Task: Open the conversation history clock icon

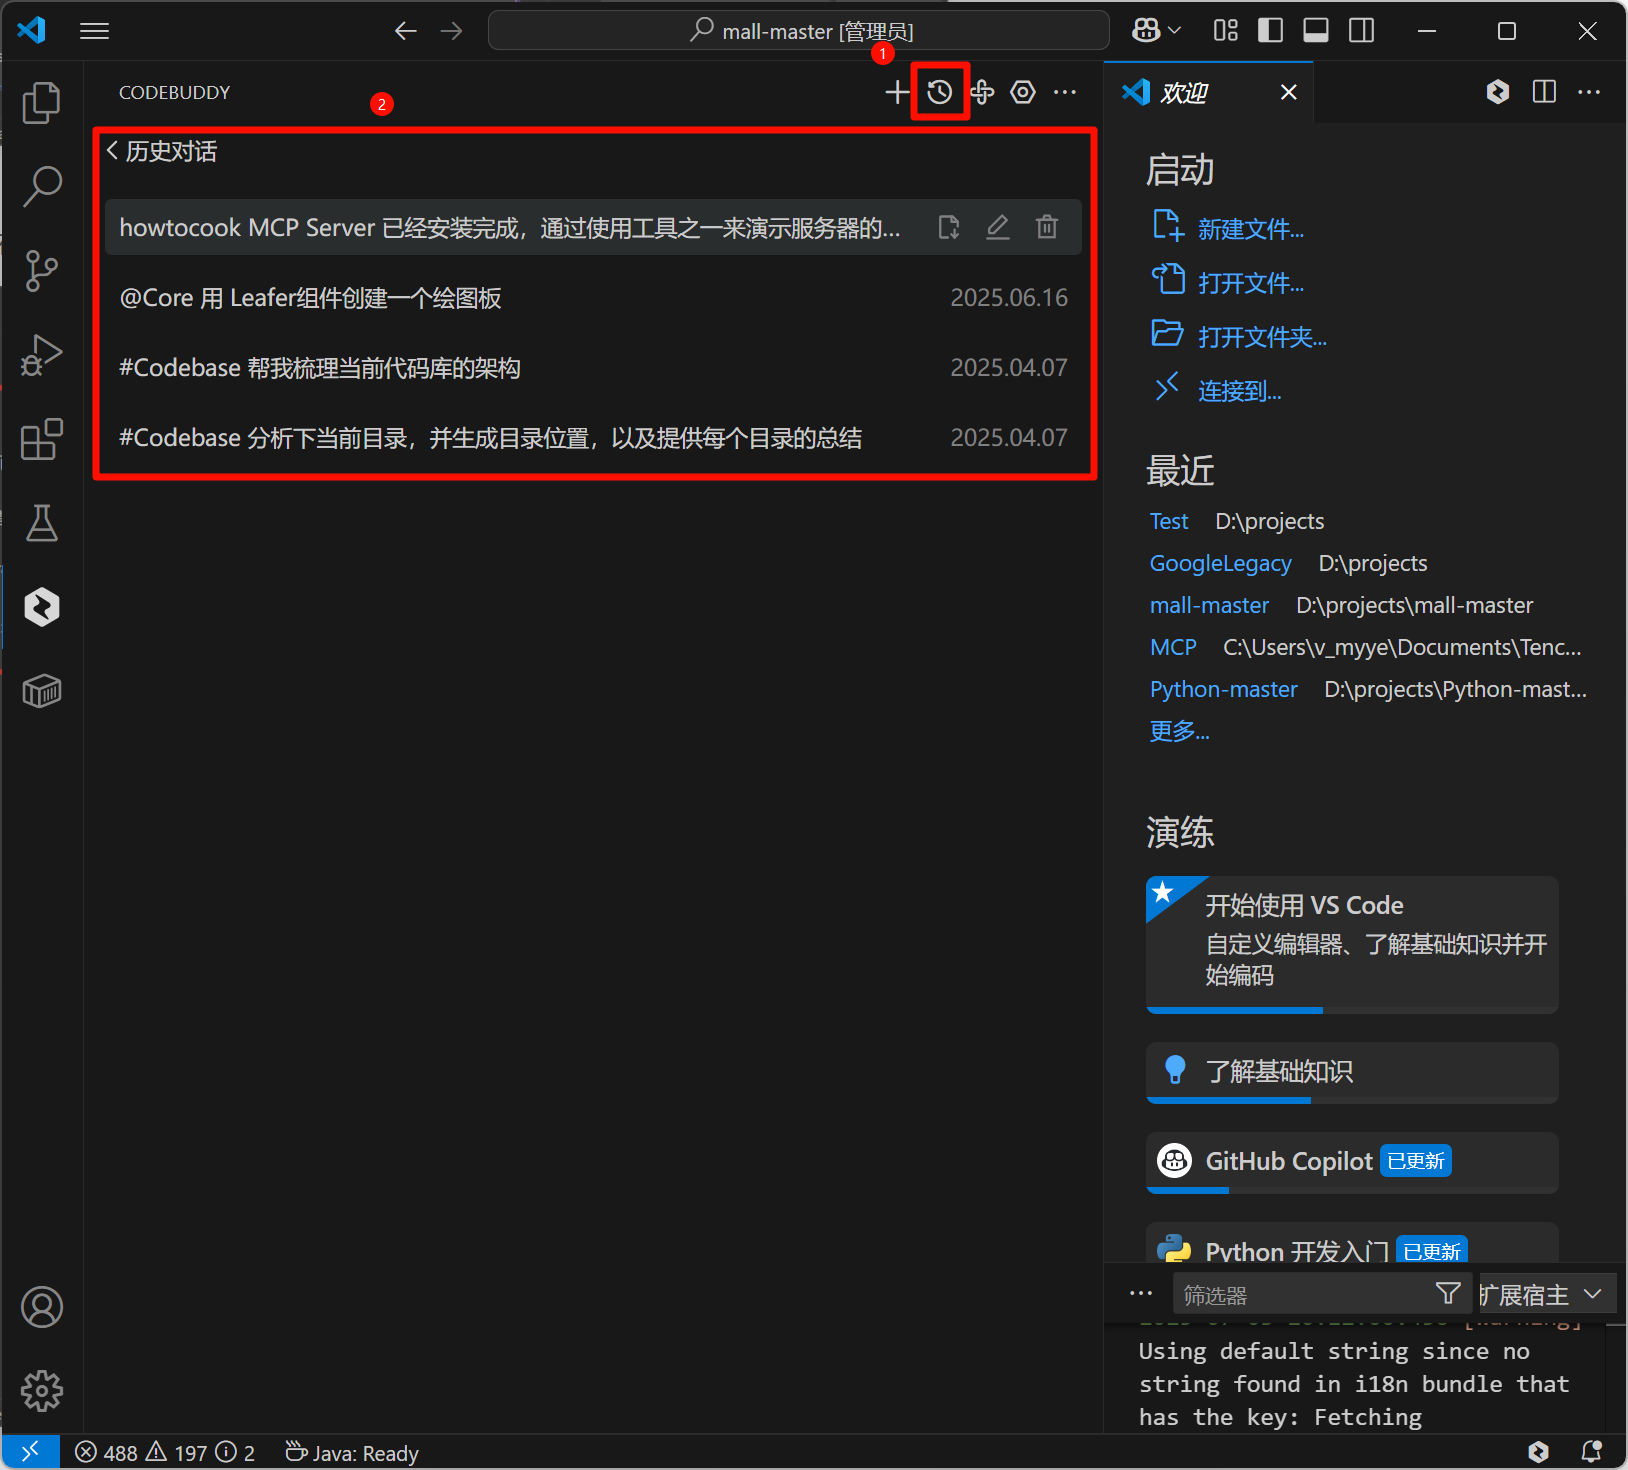Action: tap(939, 93)
